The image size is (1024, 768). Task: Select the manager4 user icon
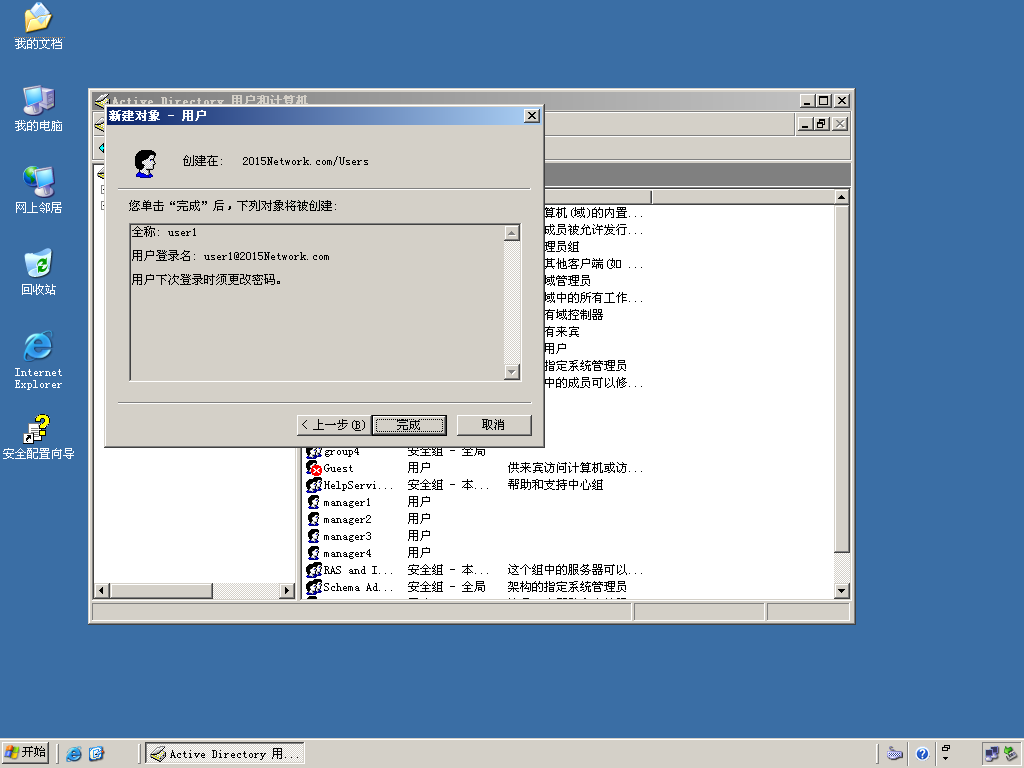coord(314,553)
